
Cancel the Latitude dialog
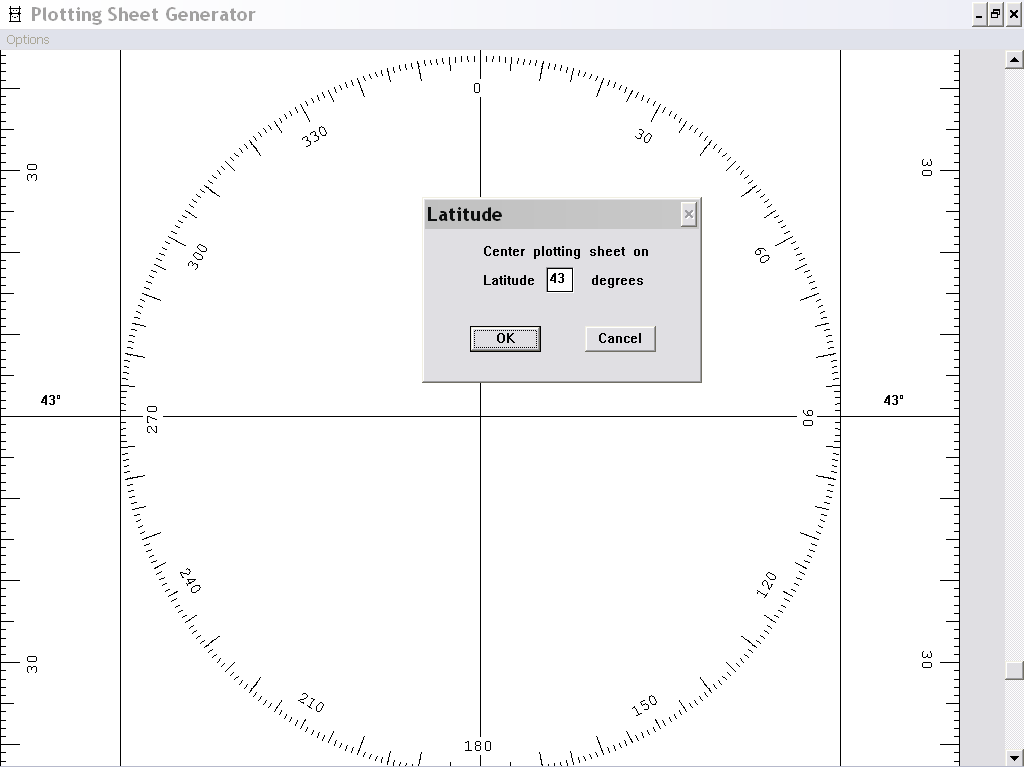coord(620,339)
